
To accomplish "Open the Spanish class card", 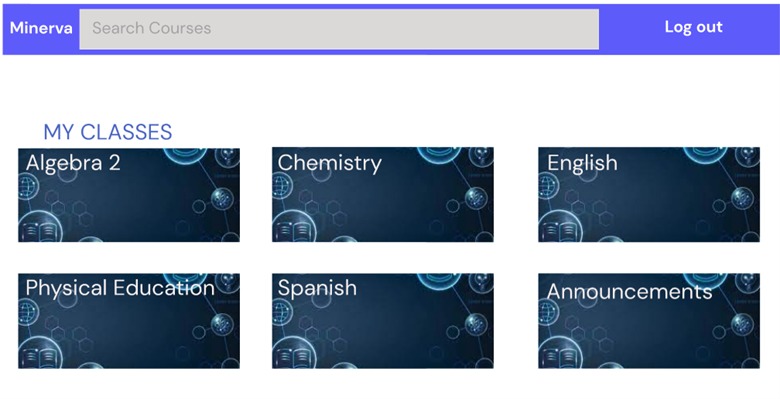I will [383, 321].
